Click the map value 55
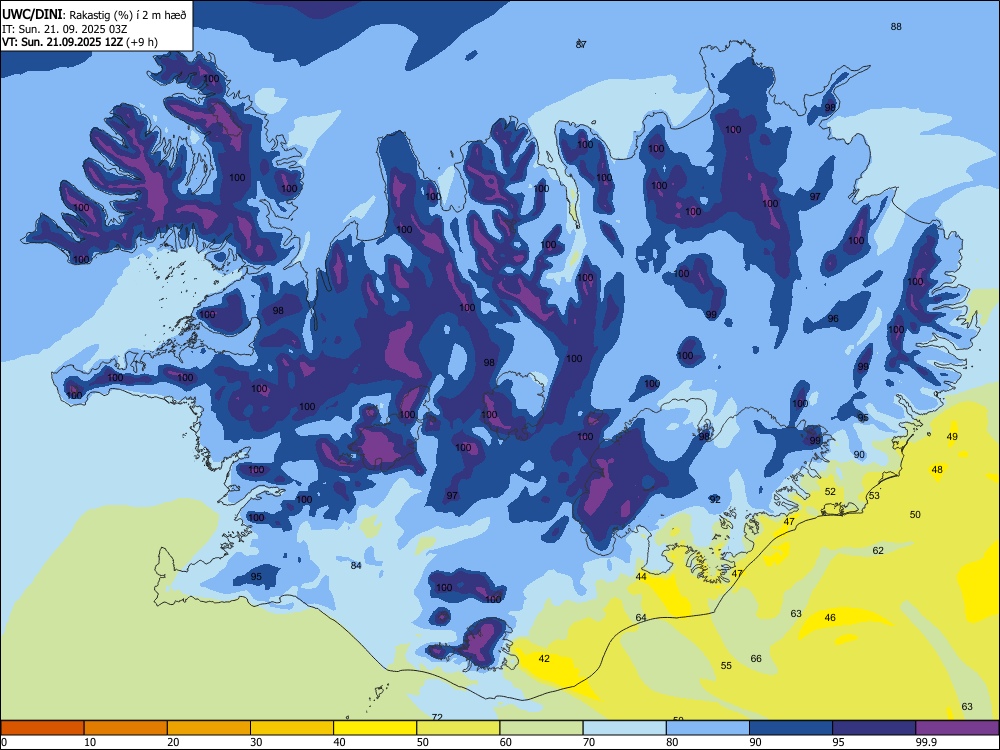Screen dimensions: 1000x750 click(x=726, y=666)
